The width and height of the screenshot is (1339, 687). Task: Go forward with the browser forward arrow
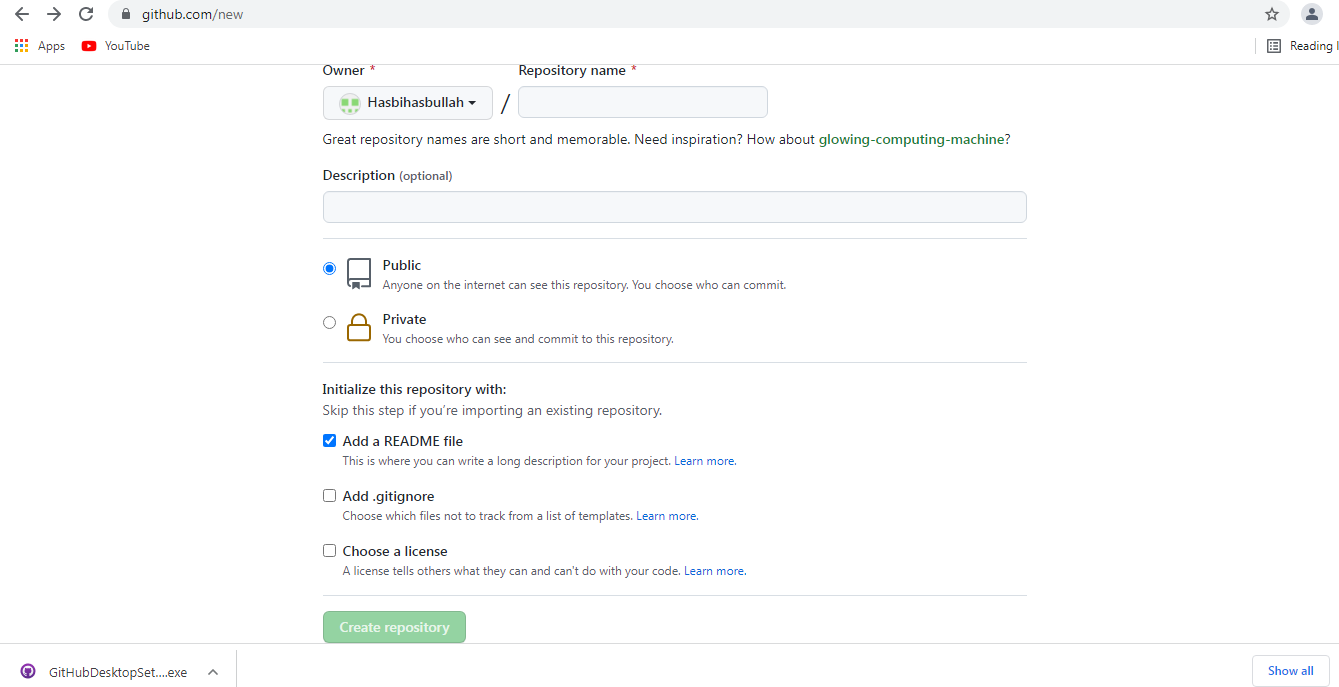click(54, 14)
